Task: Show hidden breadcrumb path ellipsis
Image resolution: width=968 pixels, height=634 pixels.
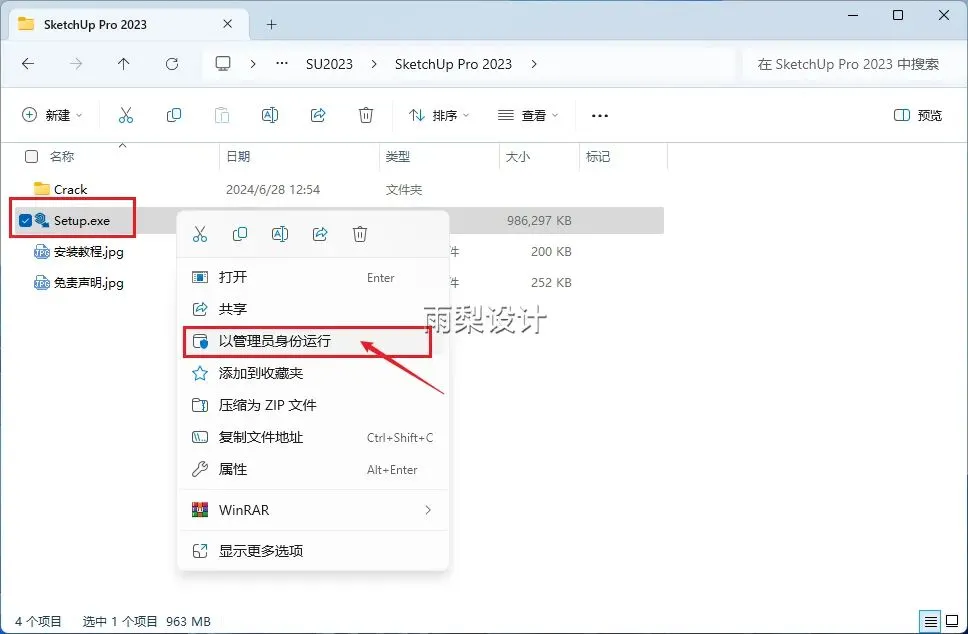Action: [282, 64]
